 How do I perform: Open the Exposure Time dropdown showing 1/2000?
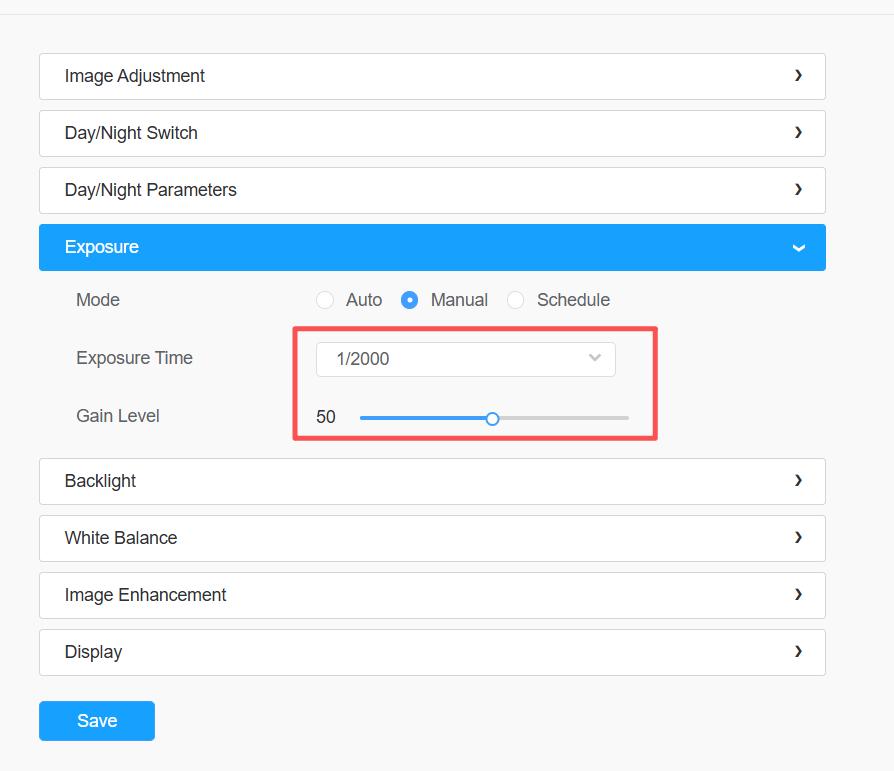(466, 359)
